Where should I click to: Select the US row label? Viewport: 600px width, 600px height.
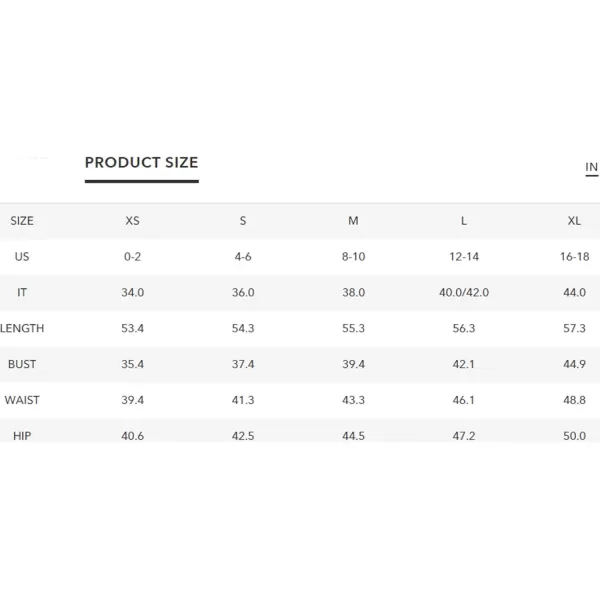(x=22, y=257)
